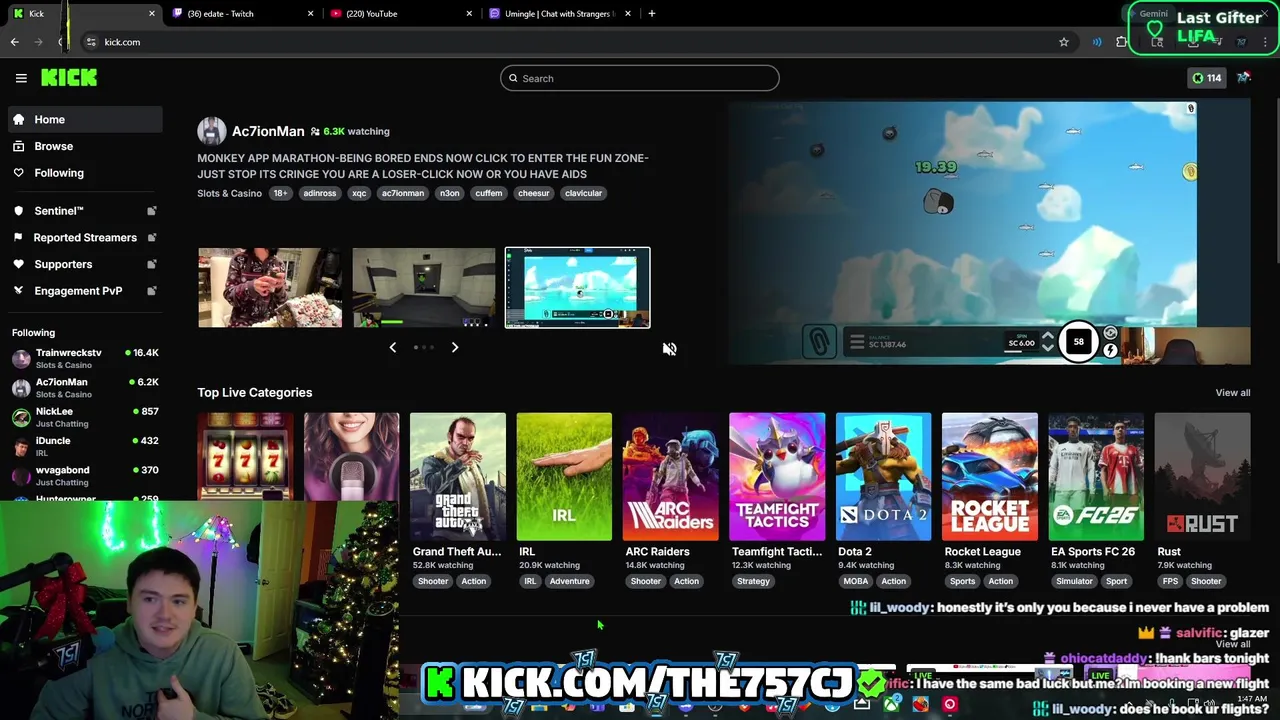
Task: Click the cuffem tag
Action: click(489, 193)
